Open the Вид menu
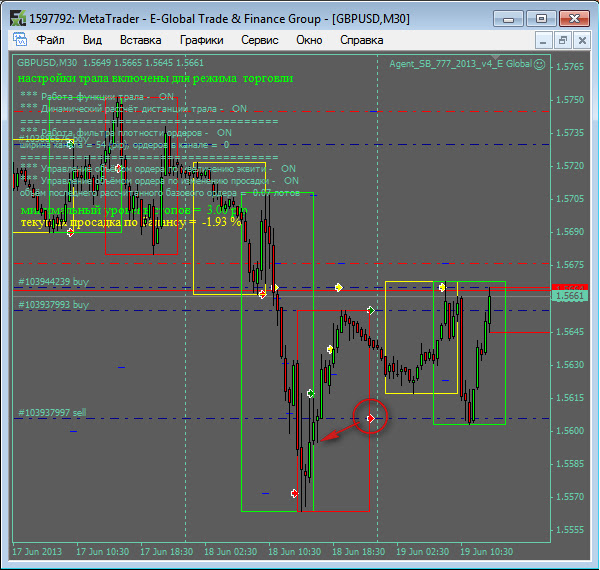Screen dimensions: 600x570 point(92,40)
